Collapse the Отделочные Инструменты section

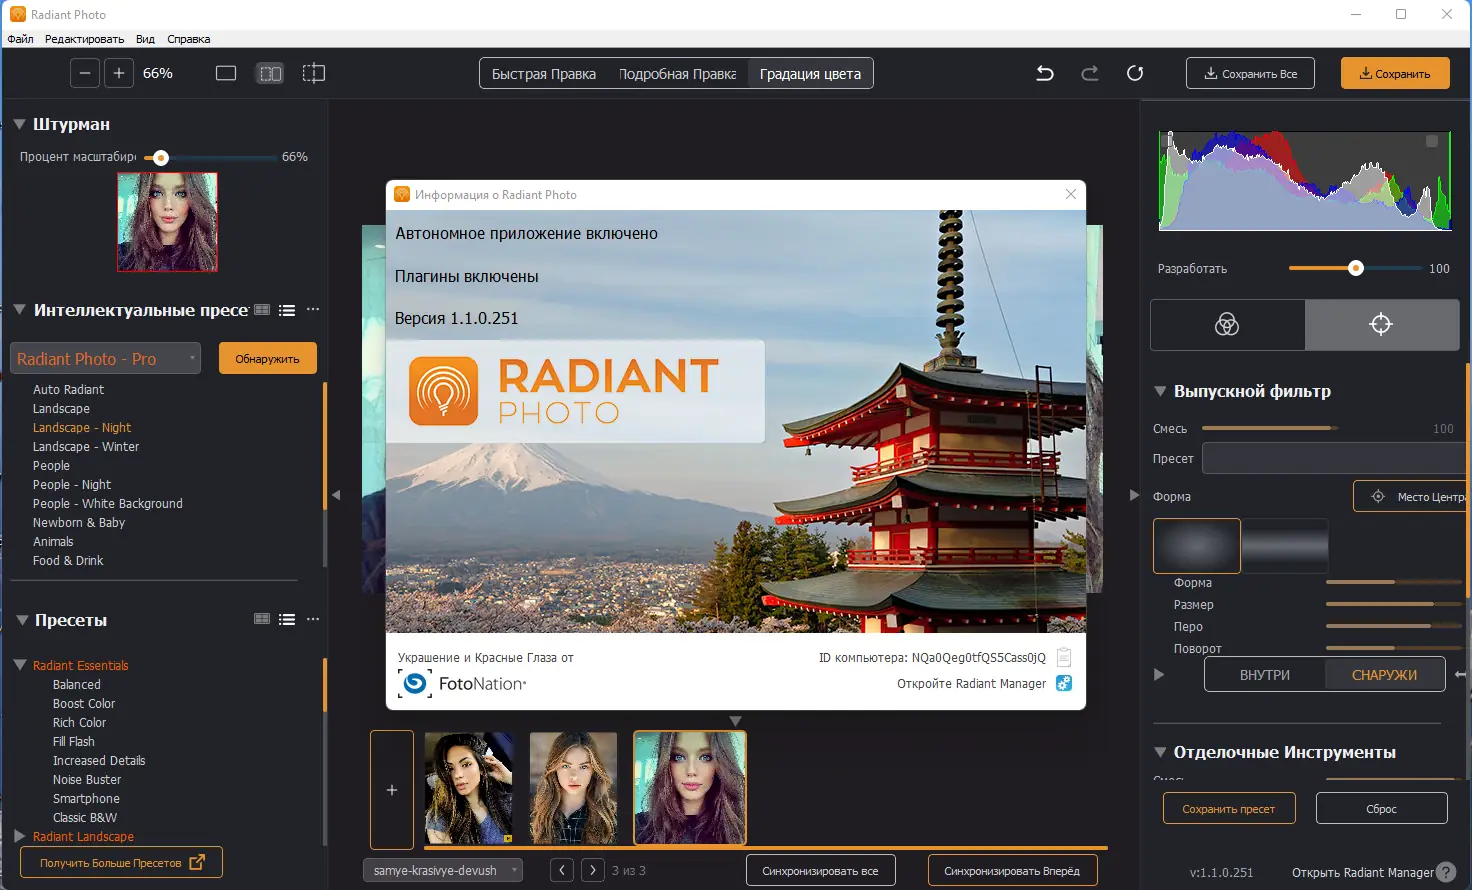coord(1160,752)
